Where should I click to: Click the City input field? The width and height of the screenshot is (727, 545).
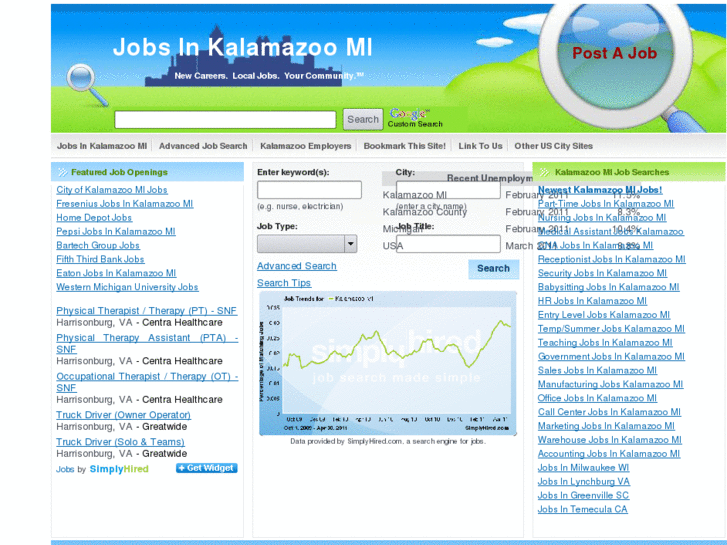point(448,190)
